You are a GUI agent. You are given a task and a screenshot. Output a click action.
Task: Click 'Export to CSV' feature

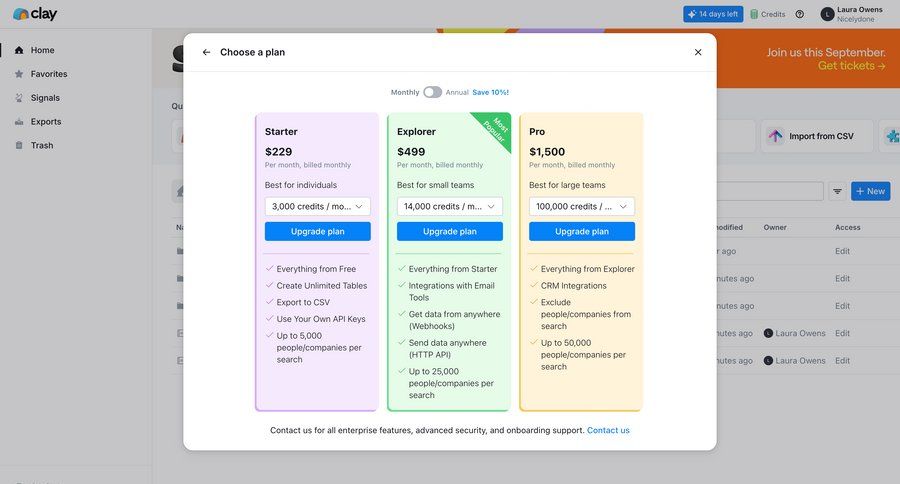[x=303, y=302]
